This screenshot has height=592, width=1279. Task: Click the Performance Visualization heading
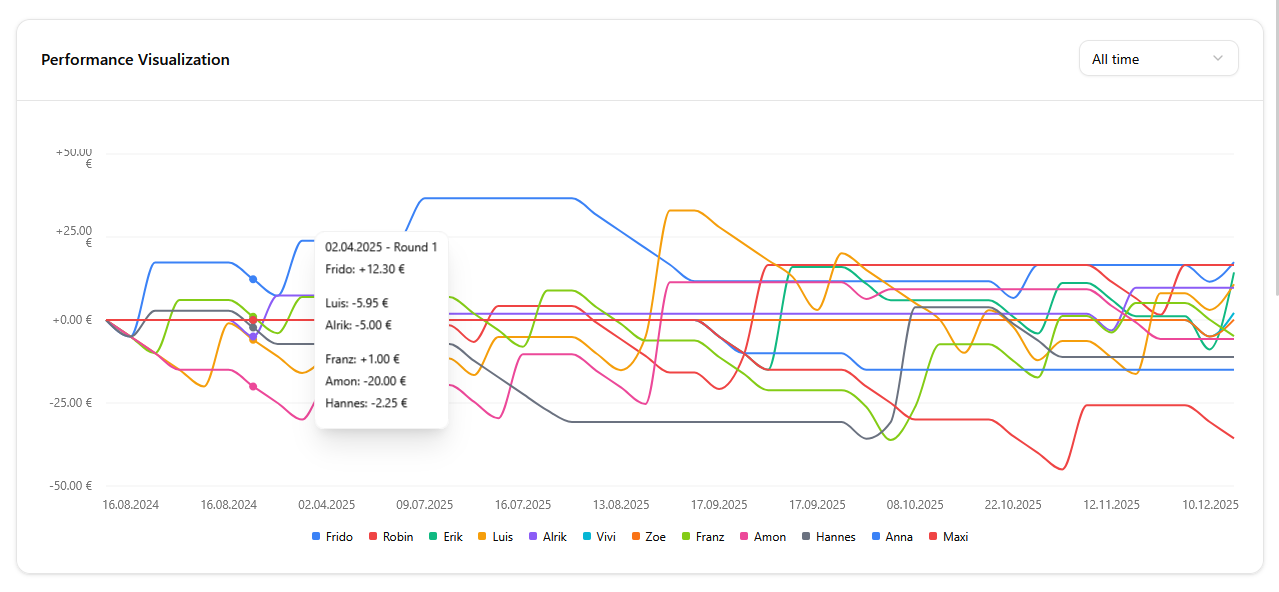click(x=135, y=59)
